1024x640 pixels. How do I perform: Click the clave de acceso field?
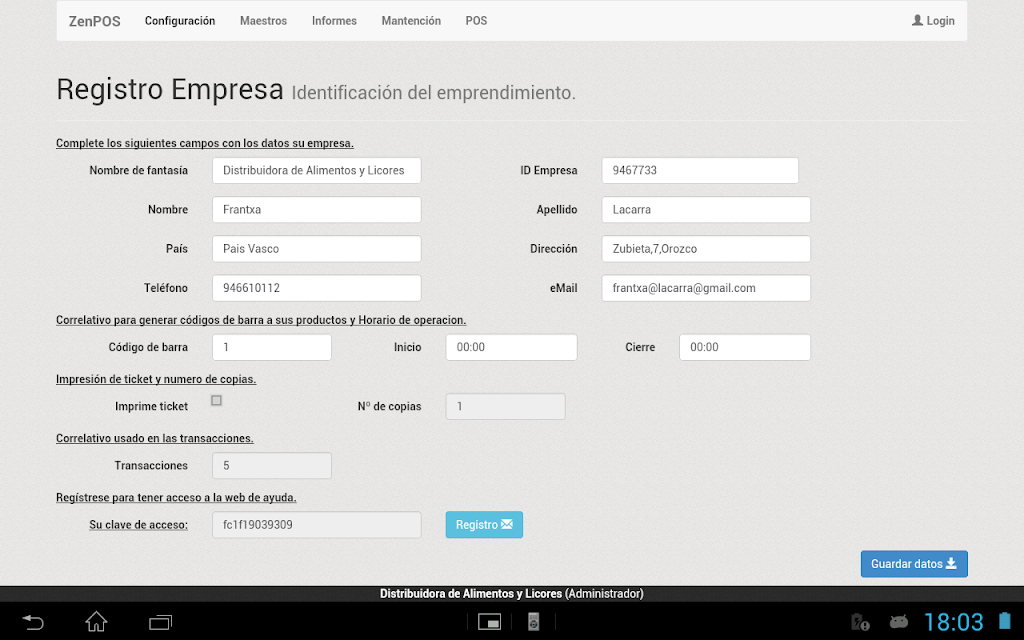pos(317,525)
